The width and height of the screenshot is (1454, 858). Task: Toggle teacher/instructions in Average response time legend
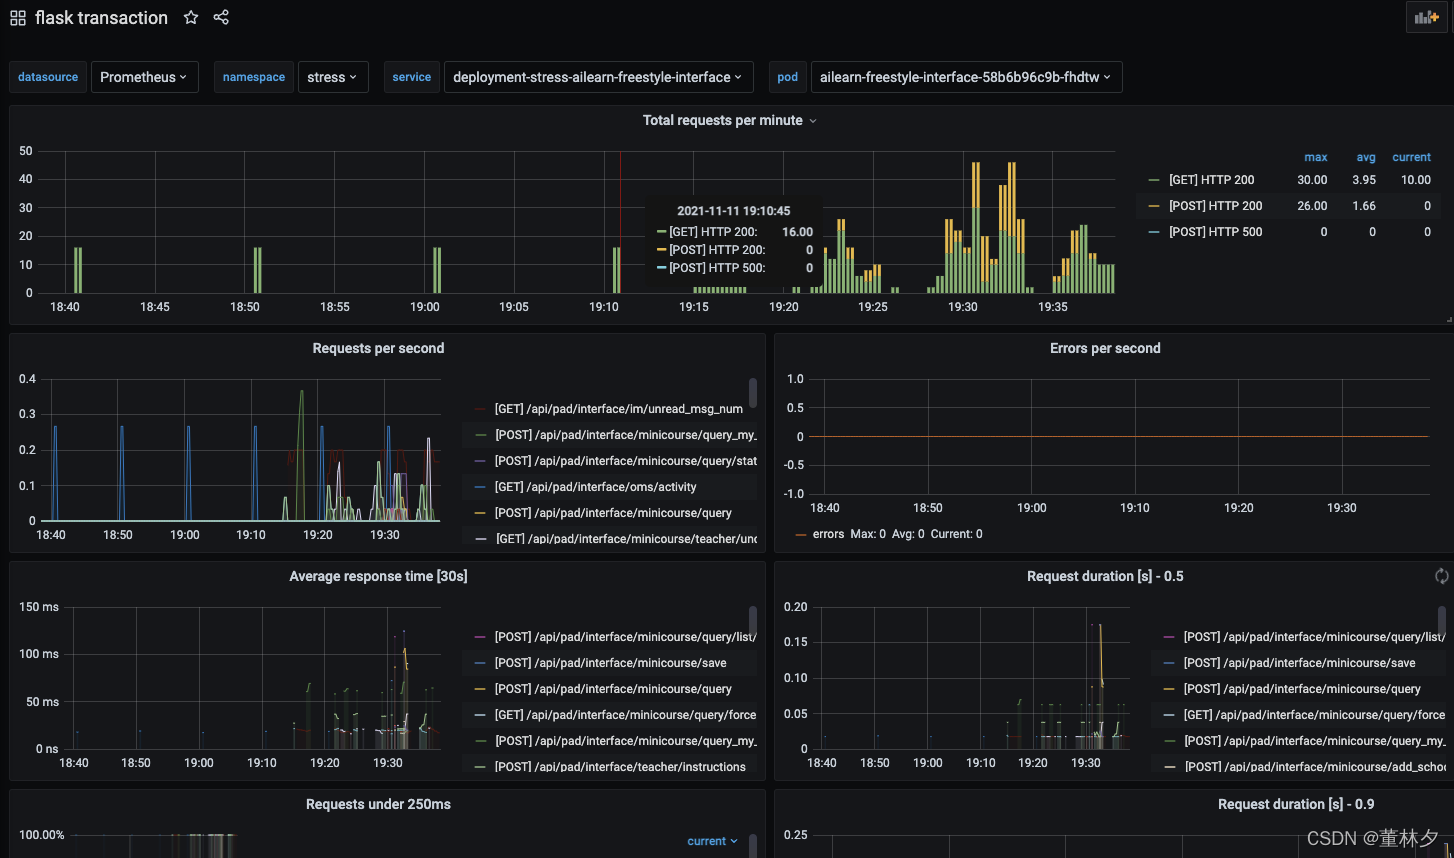click(620, 767)
